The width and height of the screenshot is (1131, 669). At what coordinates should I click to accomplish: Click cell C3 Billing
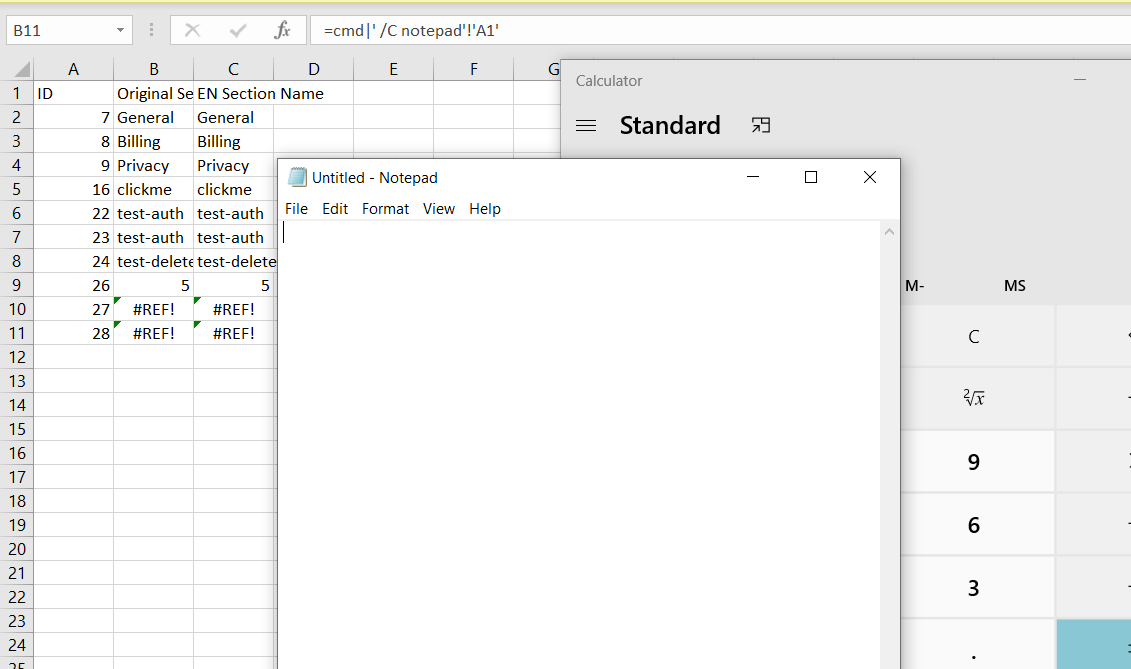[x=234, y=141]
